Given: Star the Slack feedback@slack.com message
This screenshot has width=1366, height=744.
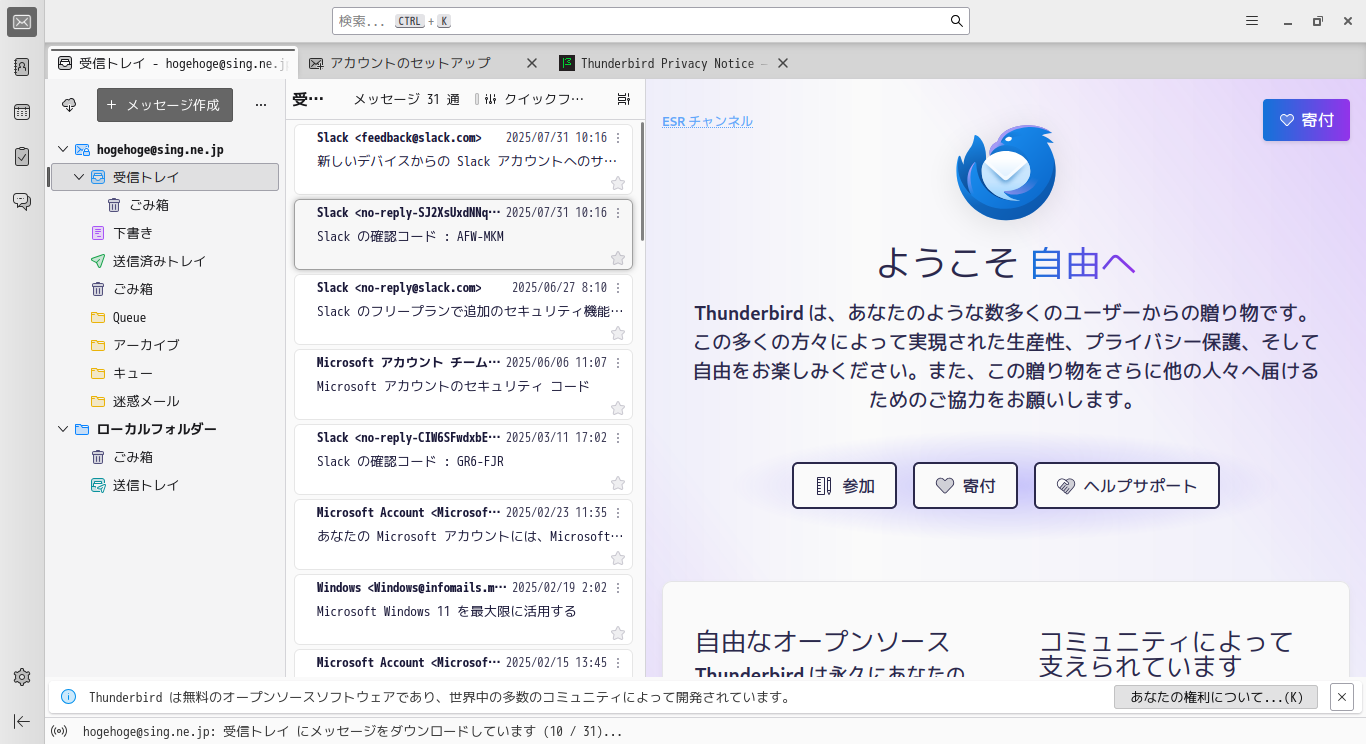Looking at the screenshot, I should coord(618,183).
